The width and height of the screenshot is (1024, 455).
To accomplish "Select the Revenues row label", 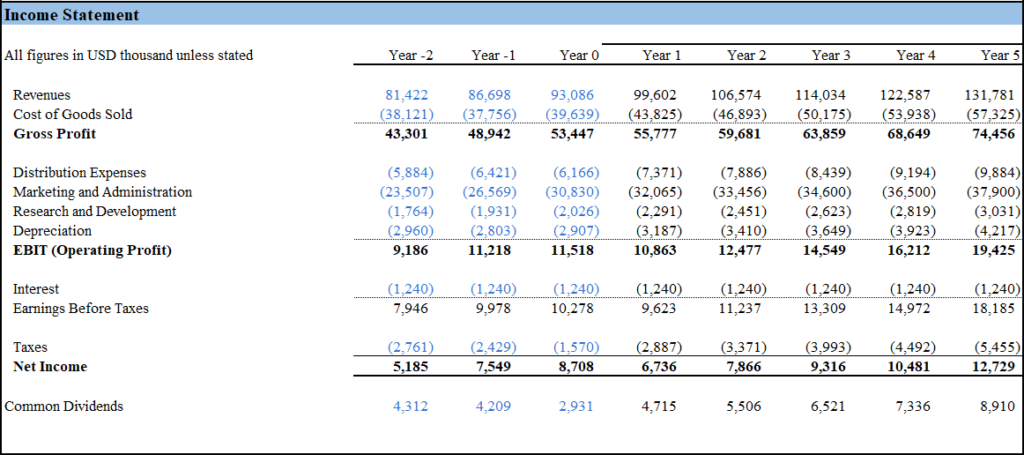I will 41,95.
